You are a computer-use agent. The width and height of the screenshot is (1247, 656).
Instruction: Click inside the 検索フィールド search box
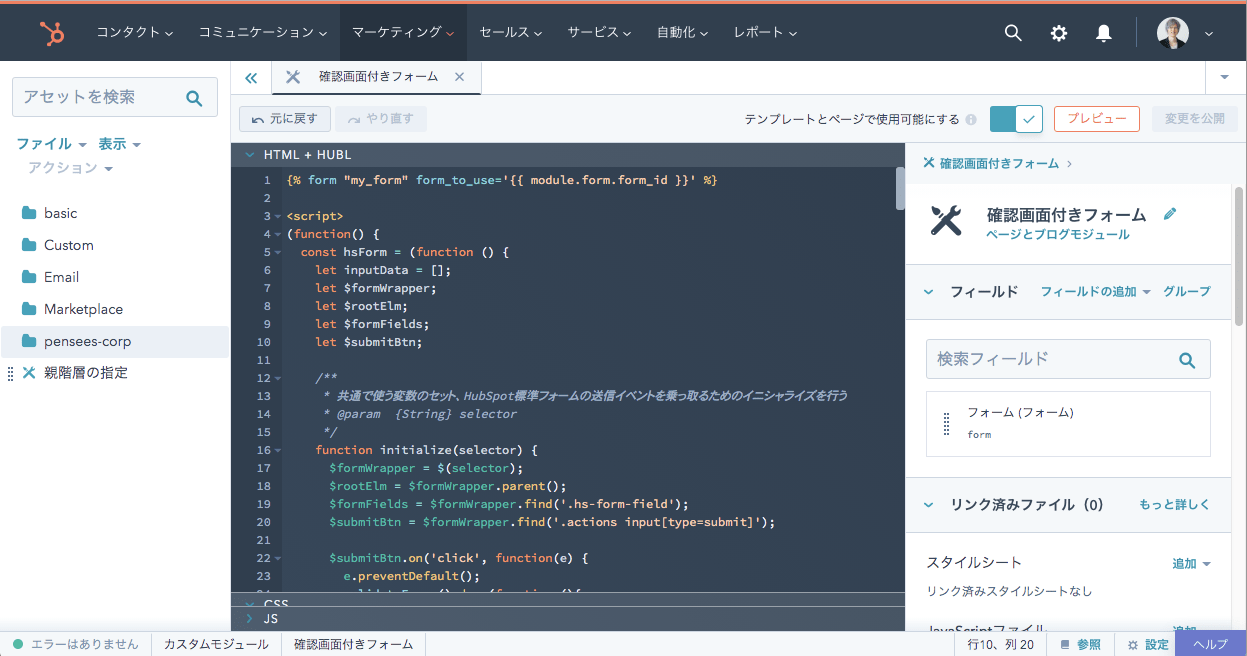click(1050, 359)
